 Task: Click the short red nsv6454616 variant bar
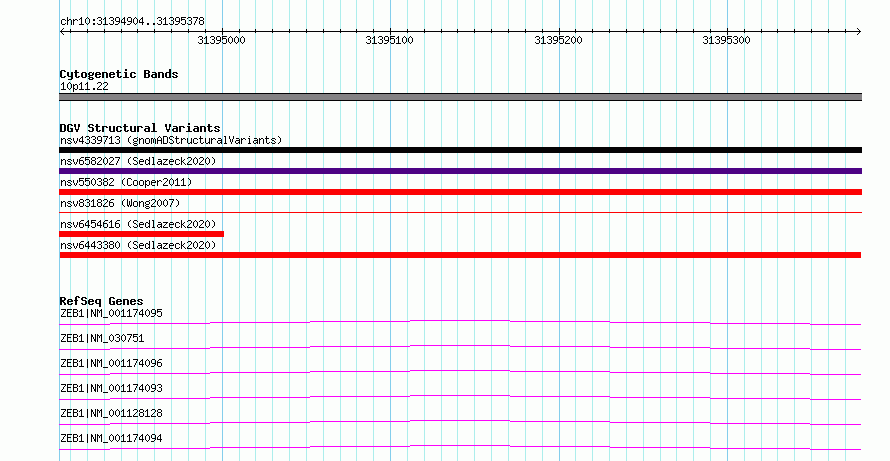[141, 234]
